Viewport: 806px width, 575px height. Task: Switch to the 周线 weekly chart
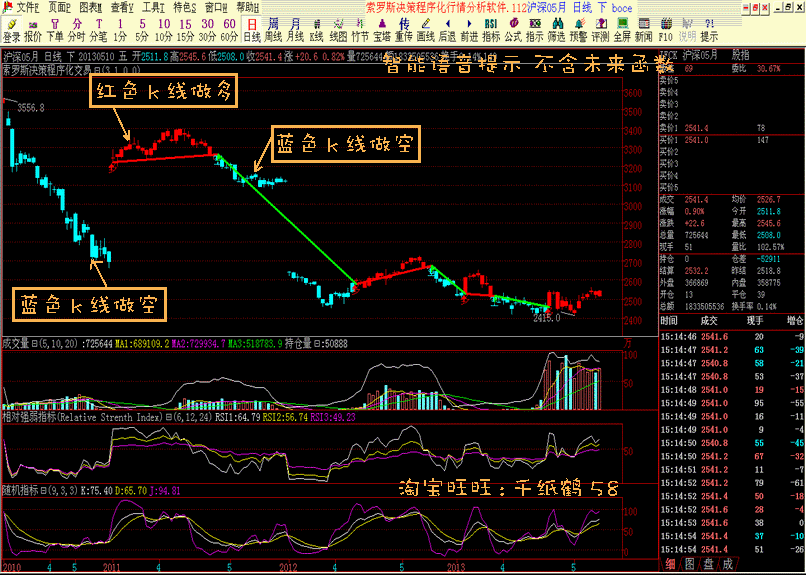tap(273, 30)
